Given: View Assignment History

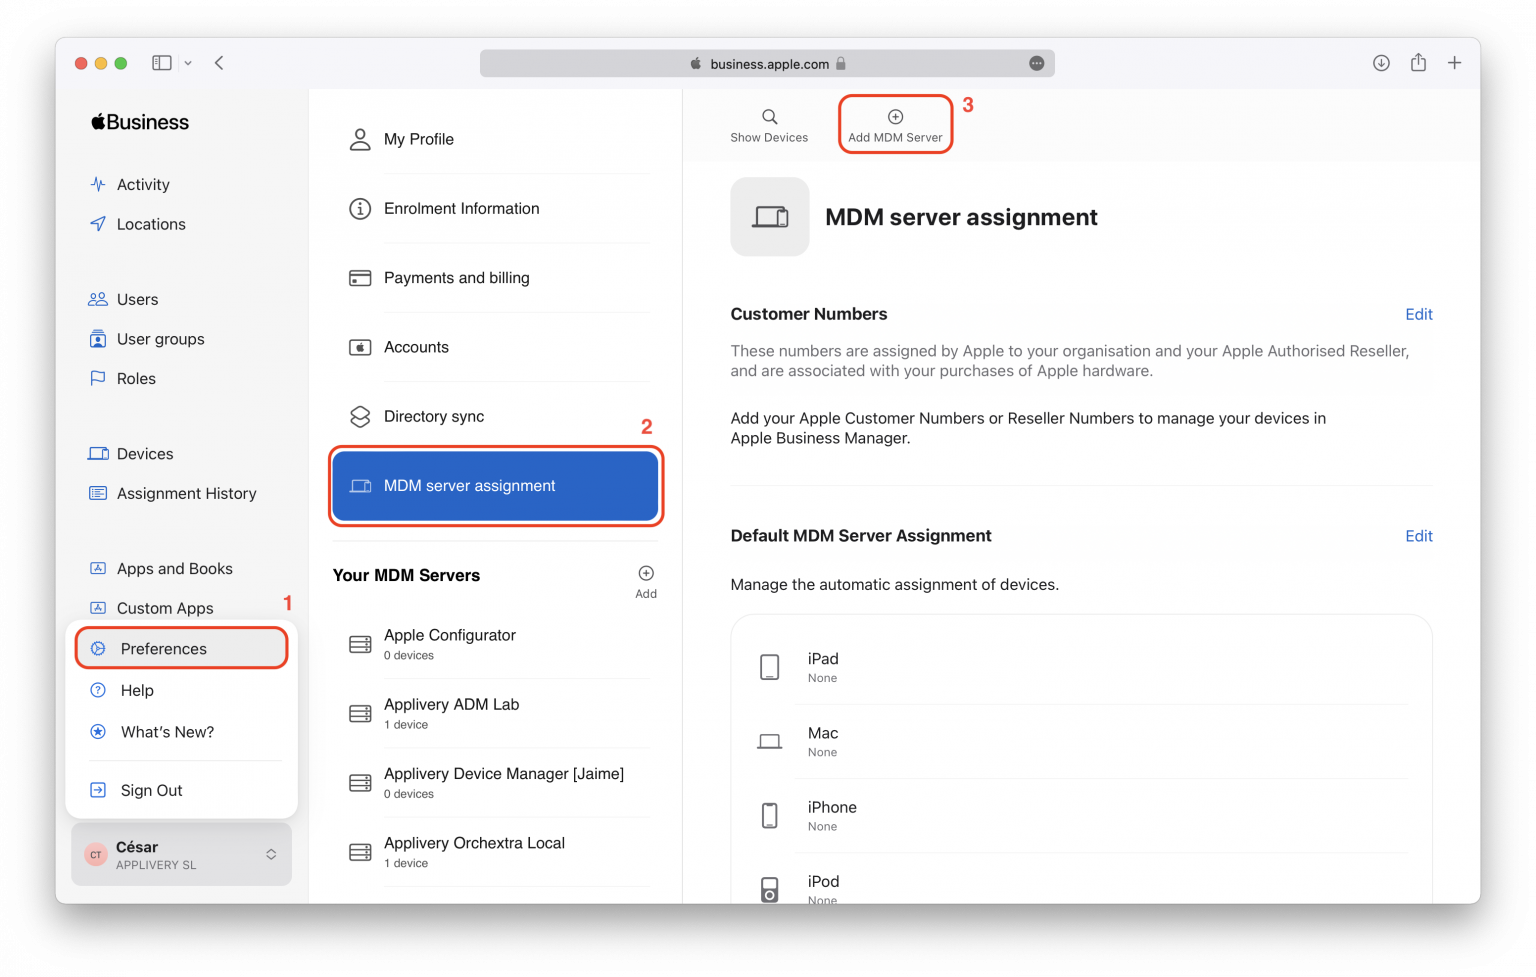Looking at the screenshot, I should coord(186,493).
